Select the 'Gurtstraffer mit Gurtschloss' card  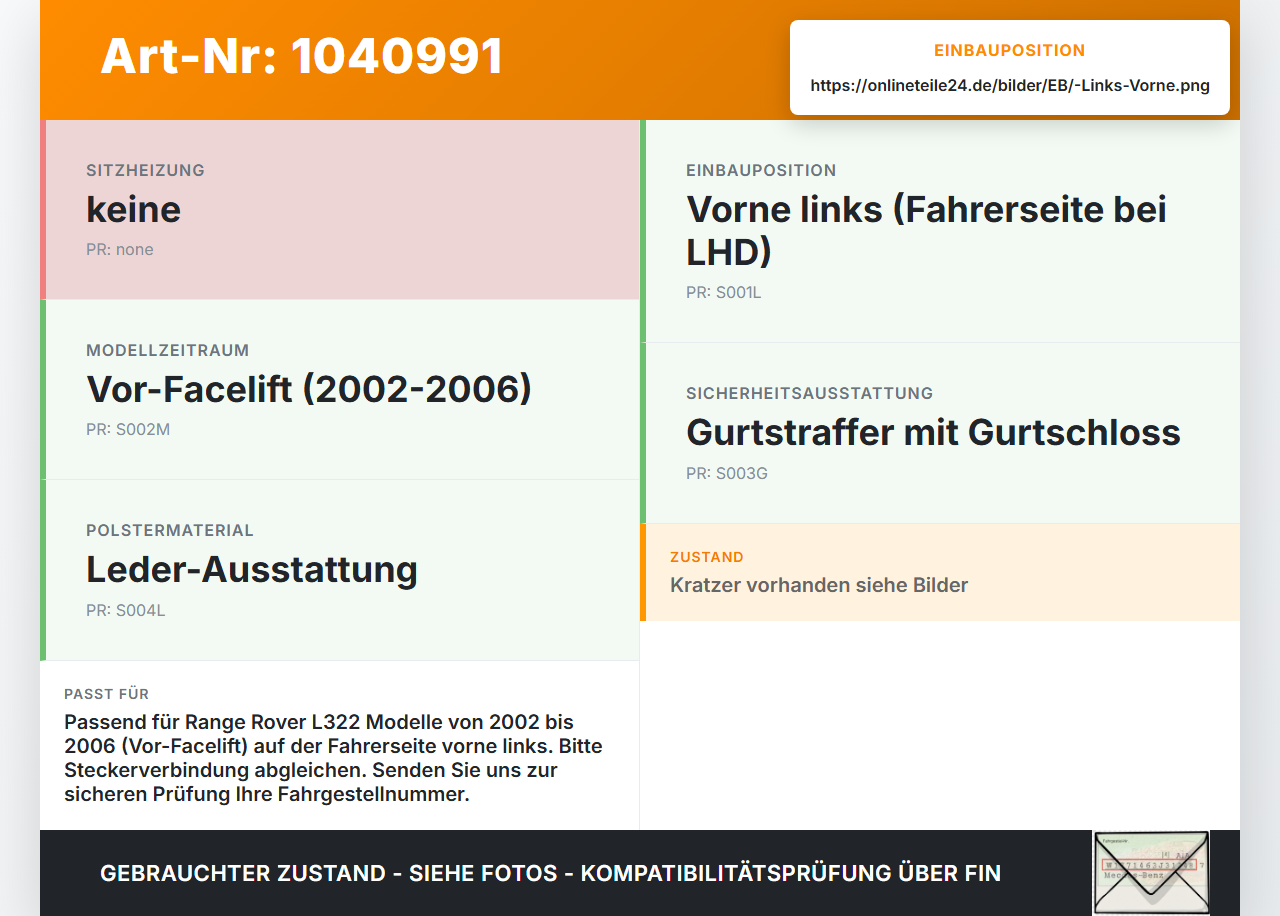click(x=940, y=433)
